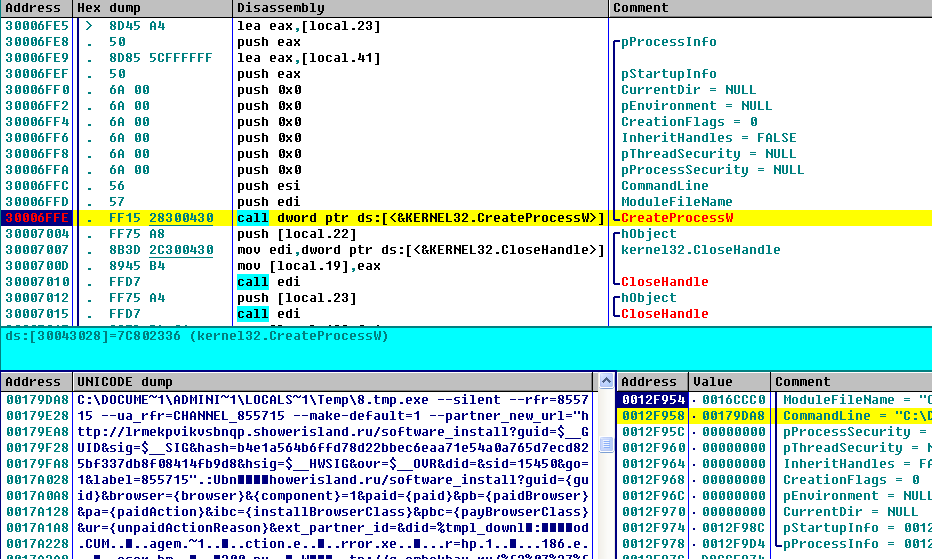Select the breakpoint address 30006FFE

pos(36,218)
